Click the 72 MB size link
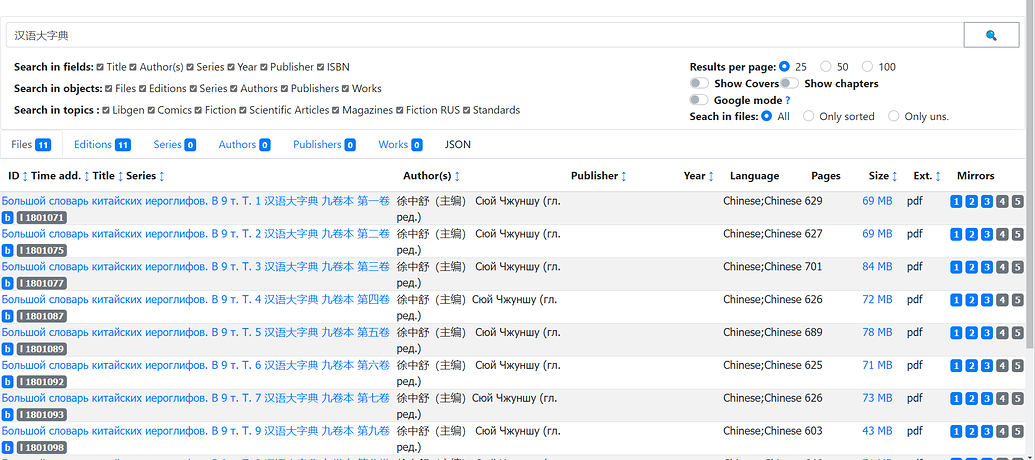Image resolution: width=1035 pixels, height=460 pixels. (x=877, y=300)
